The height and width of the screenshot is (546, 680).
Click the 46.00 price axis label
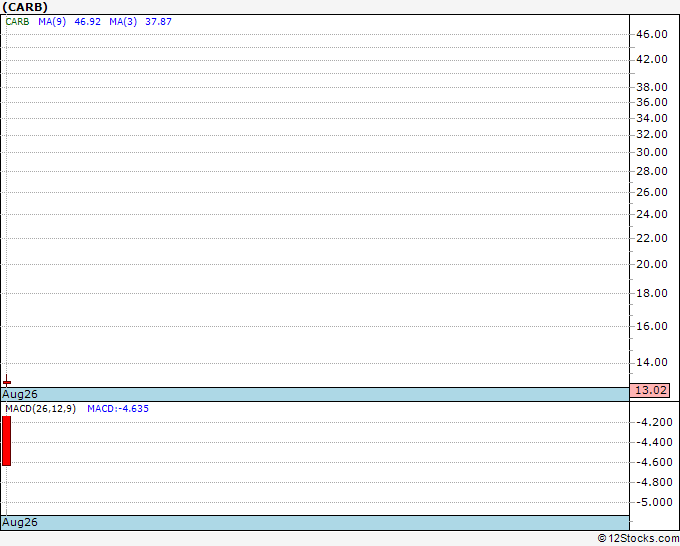[x=652, y=34]
